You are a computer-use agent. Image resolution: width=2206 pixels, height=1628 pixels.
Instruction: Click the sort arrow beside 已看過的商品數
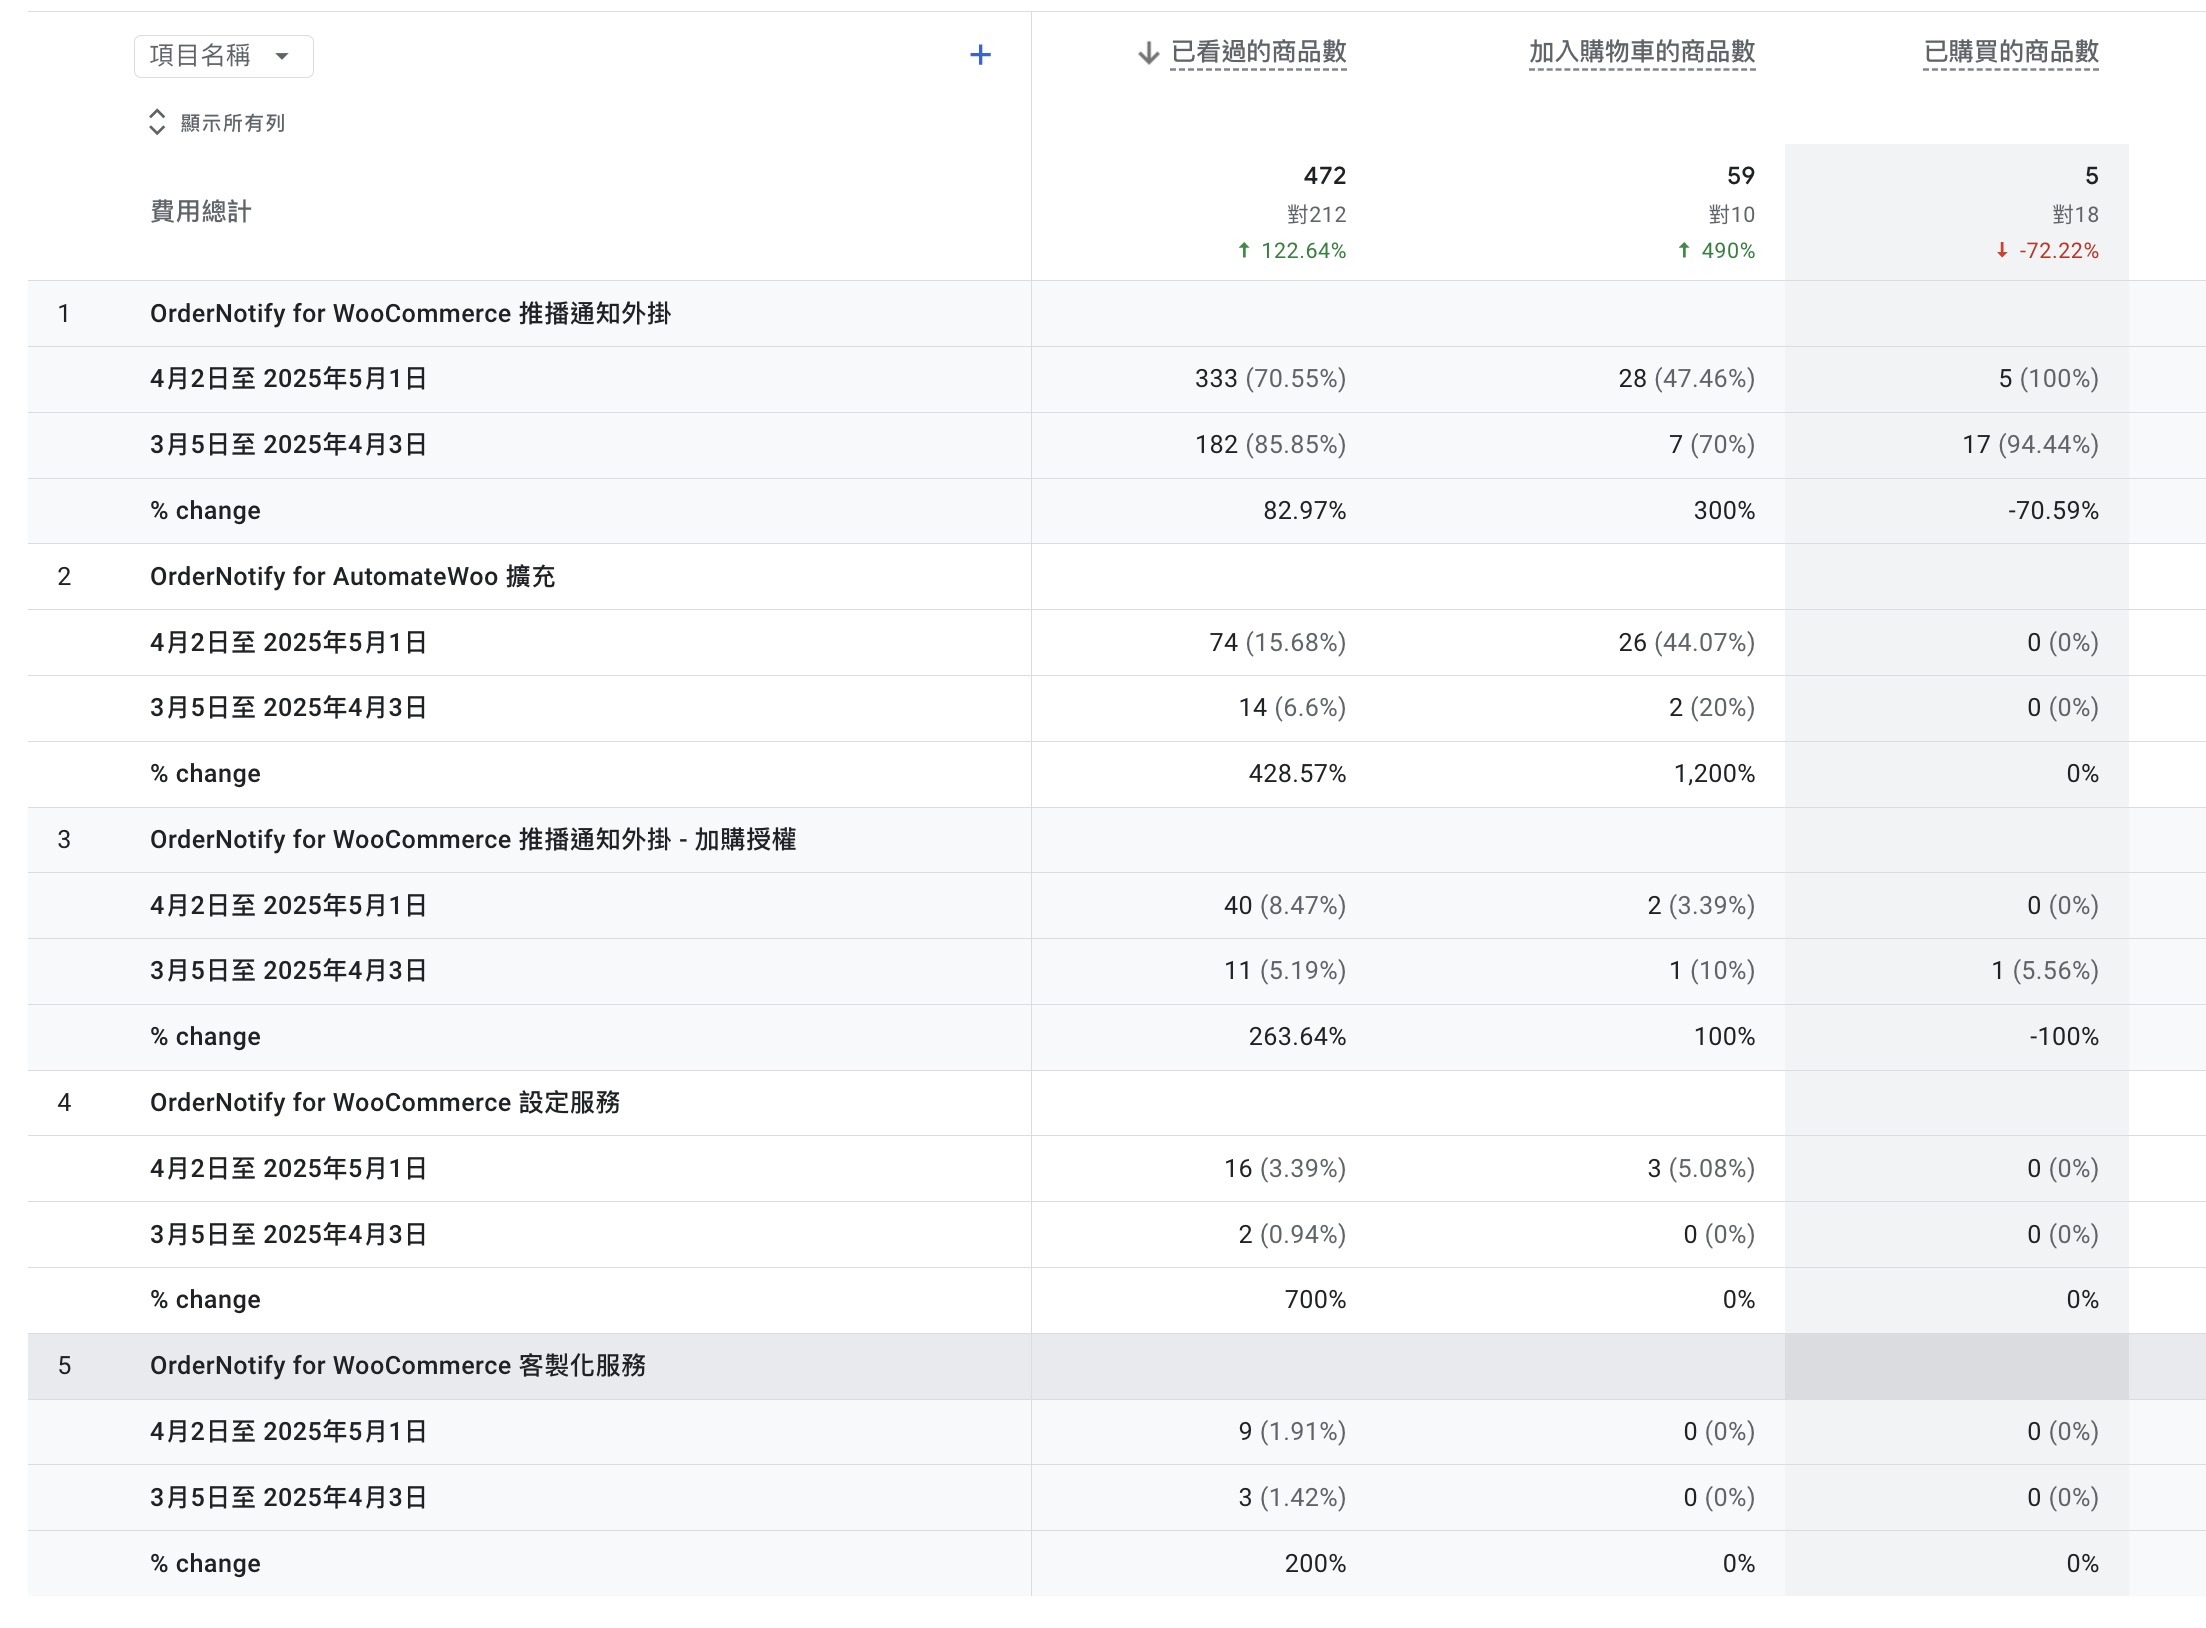tap(1148, 53)
